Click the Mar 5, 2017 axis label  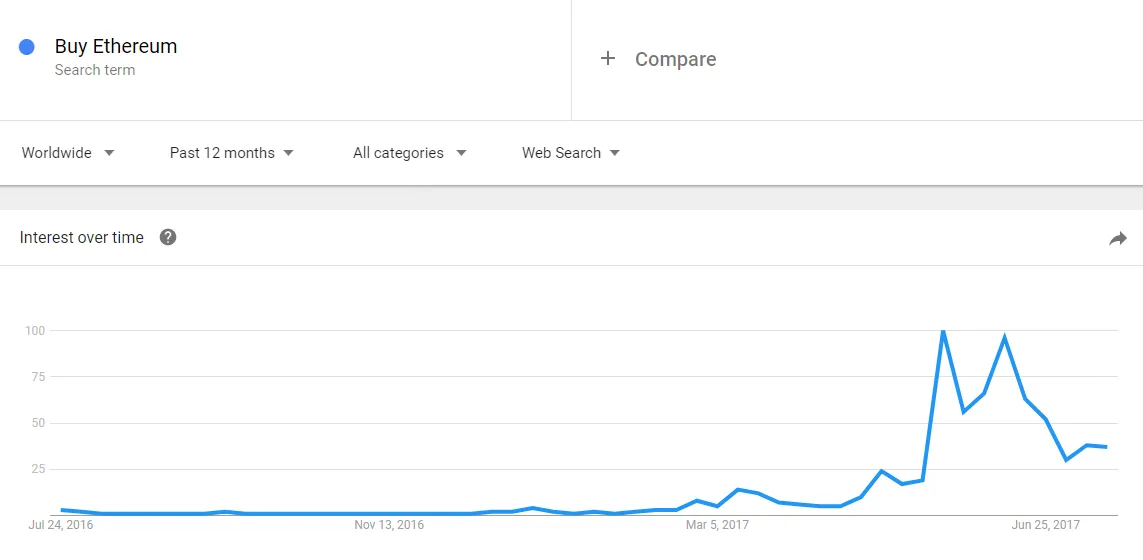tap(717, 525)
